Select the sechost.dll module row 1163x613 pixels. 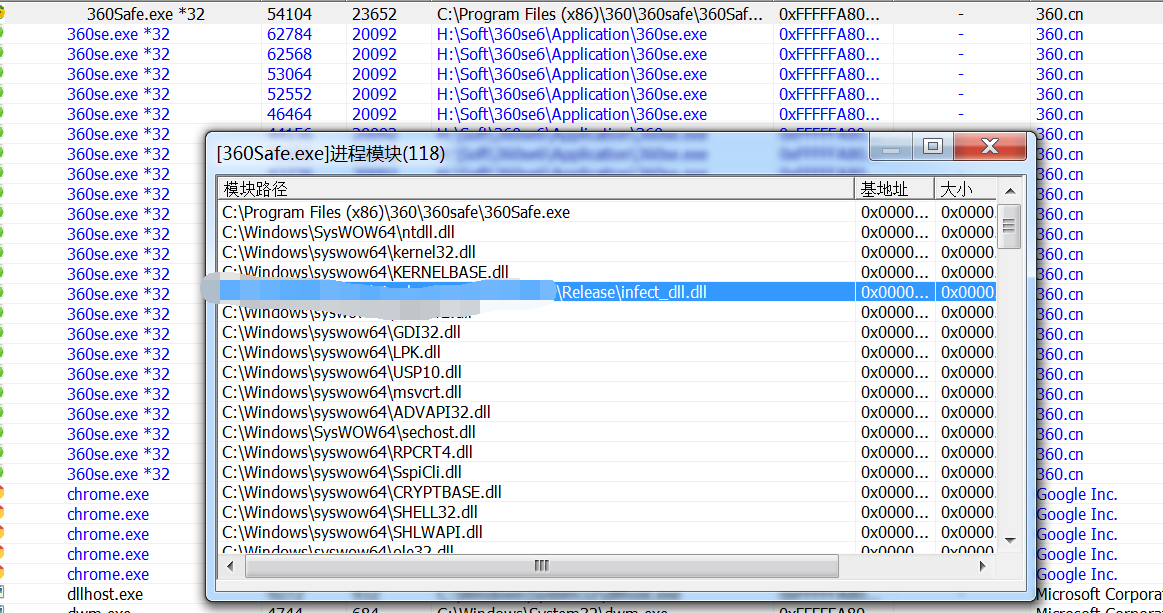coord(607,433)
